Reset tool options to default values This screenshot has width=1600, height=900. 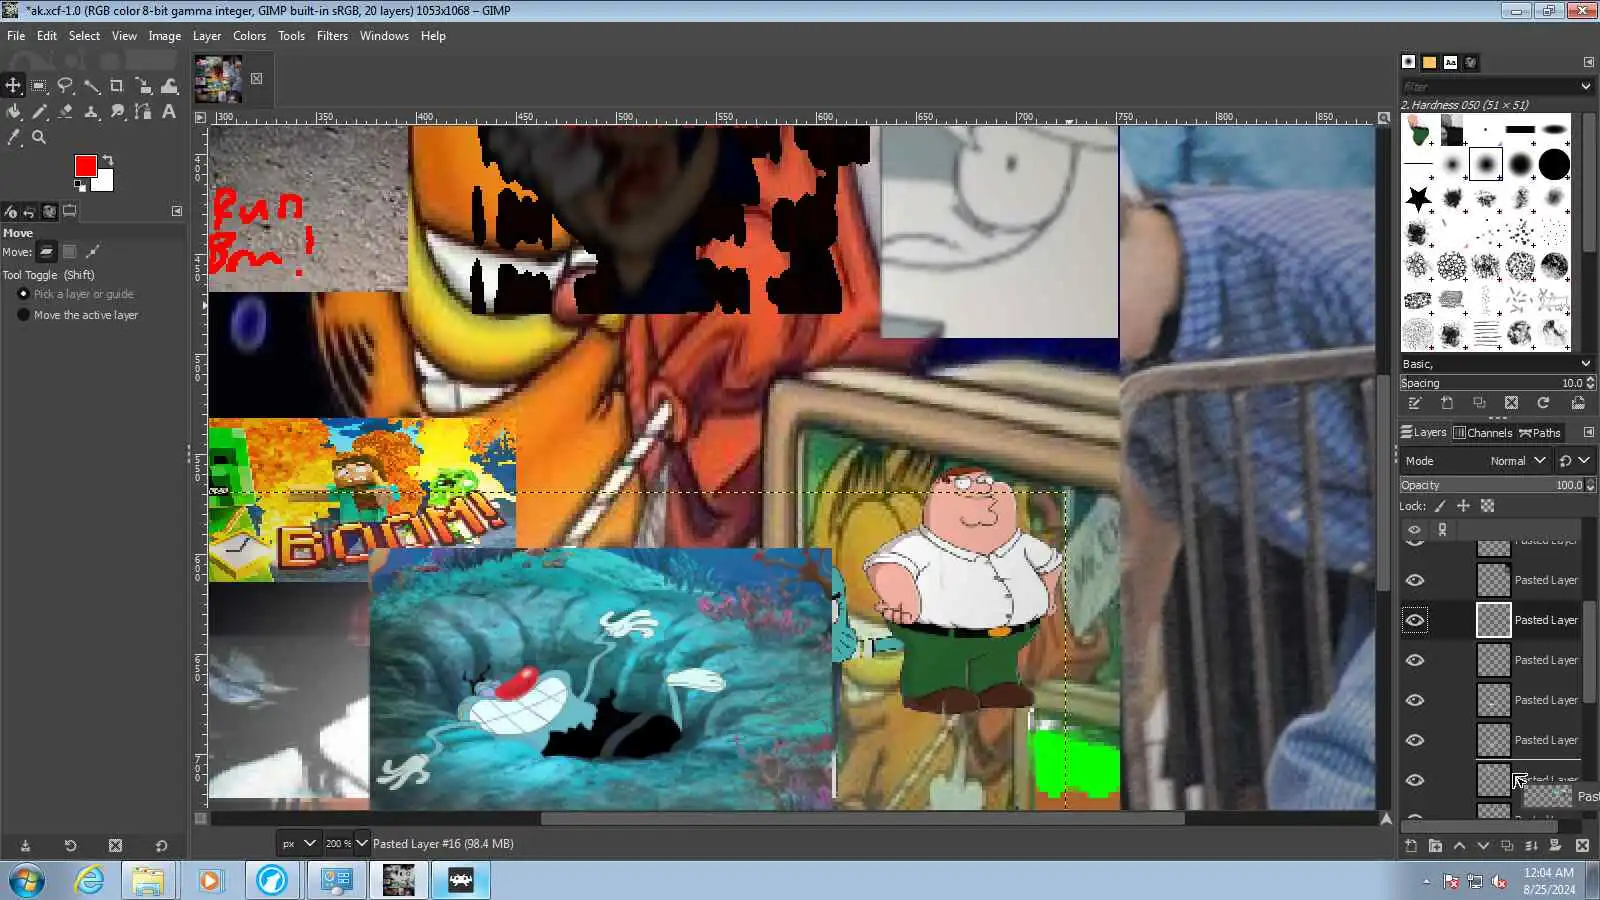tap(161, 846)
